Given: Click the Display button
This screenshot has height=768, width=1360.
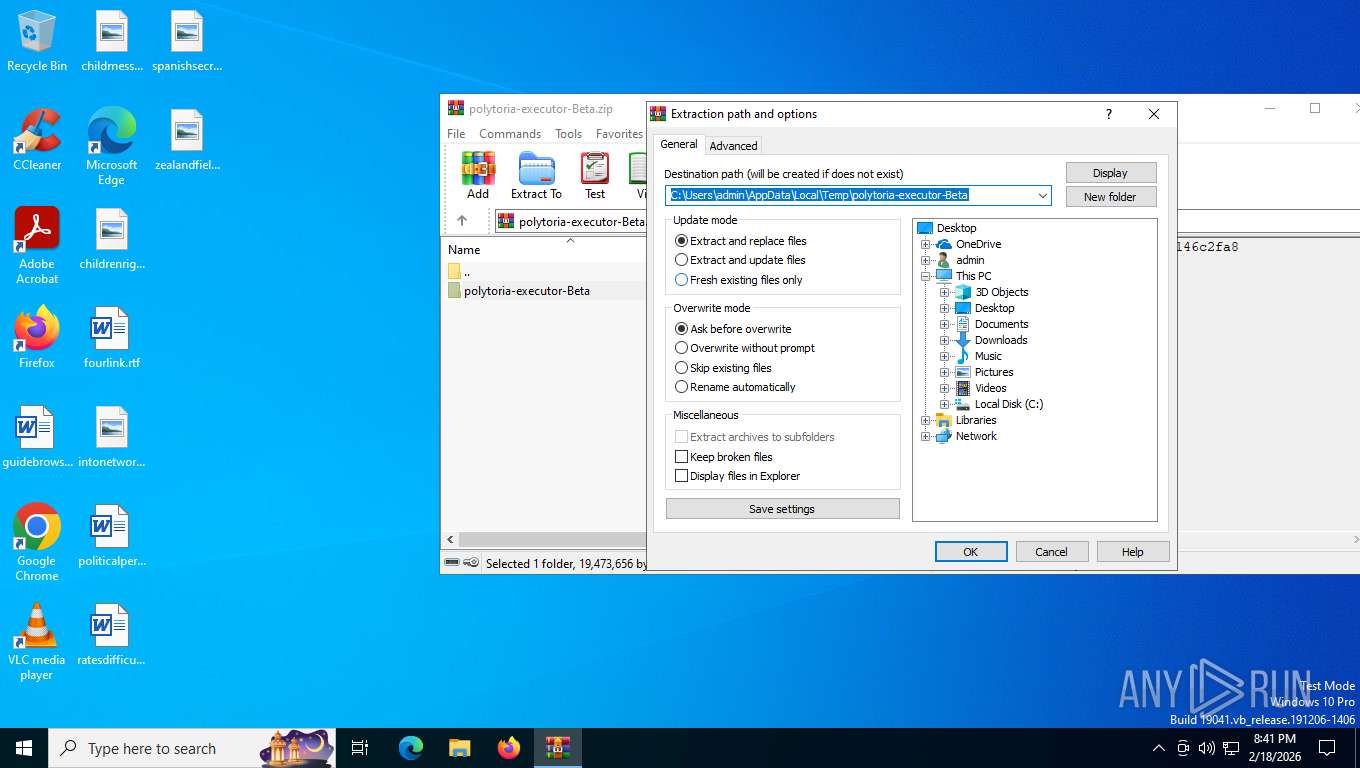Looking at the screenshot, I should 1110,173.
